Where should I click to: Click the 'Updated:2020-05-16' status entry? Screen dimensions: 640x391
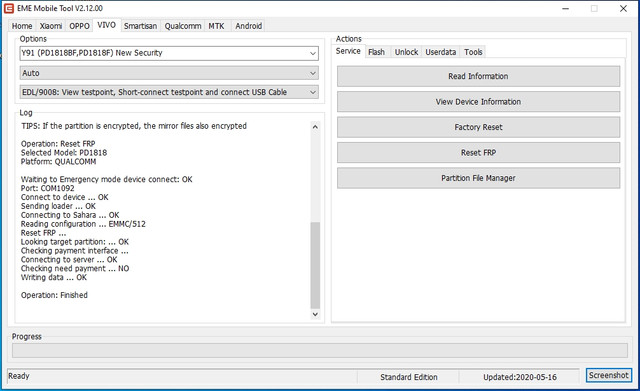(520, 377)
